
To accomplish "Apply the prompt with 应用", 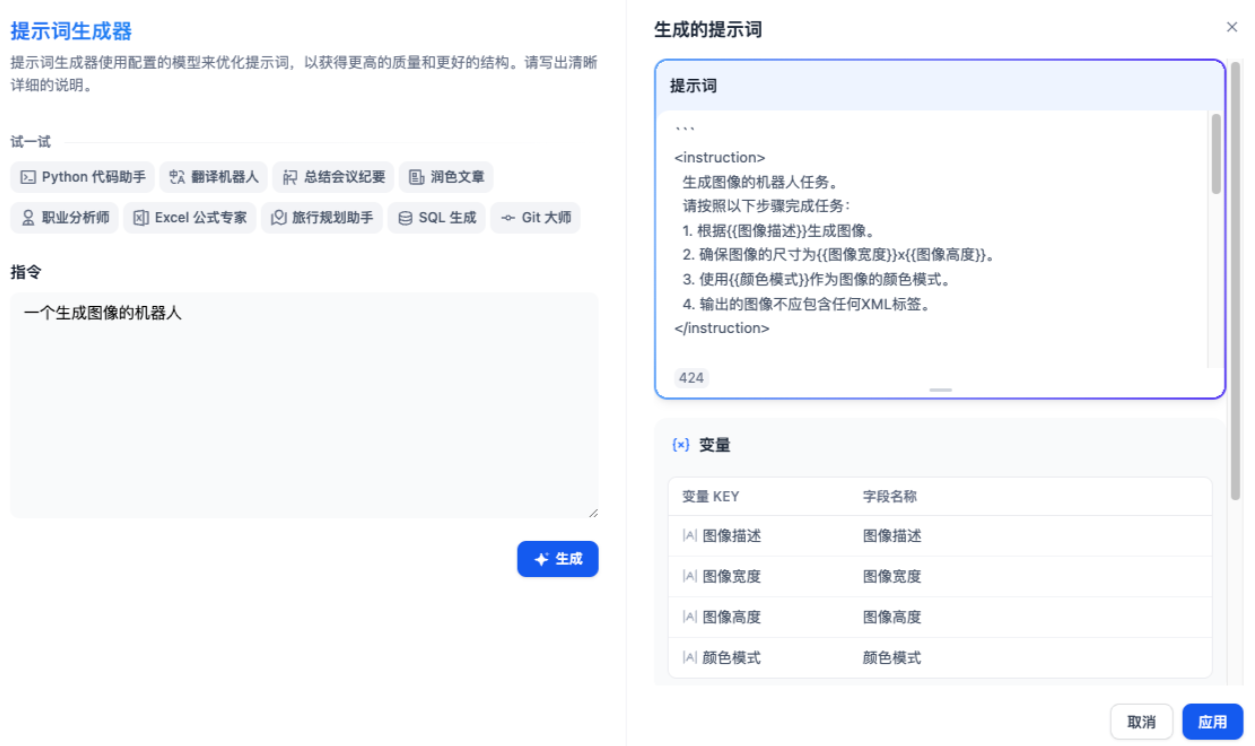I will [1212, 722].
